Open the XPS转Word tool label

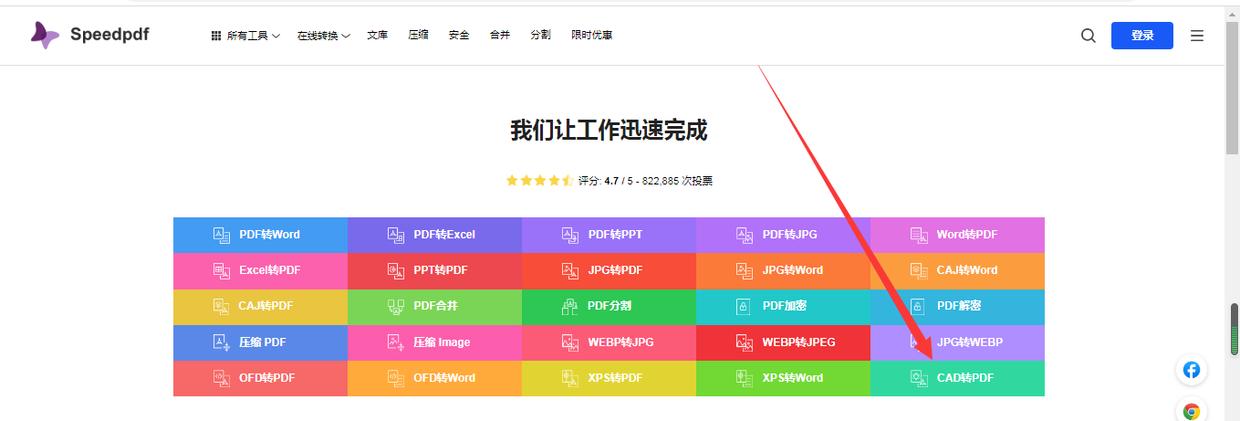pyautogui.click(x=793, y=378)
